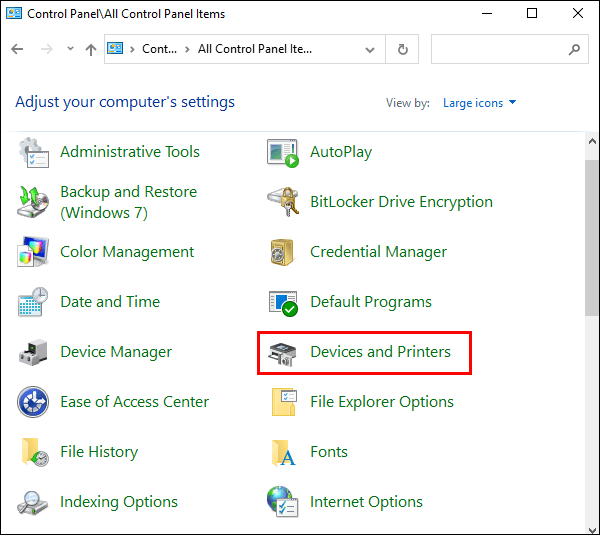Click the AutoPlay icon
Viewport: 600px width, 535px height.
[x=283, y=153]
